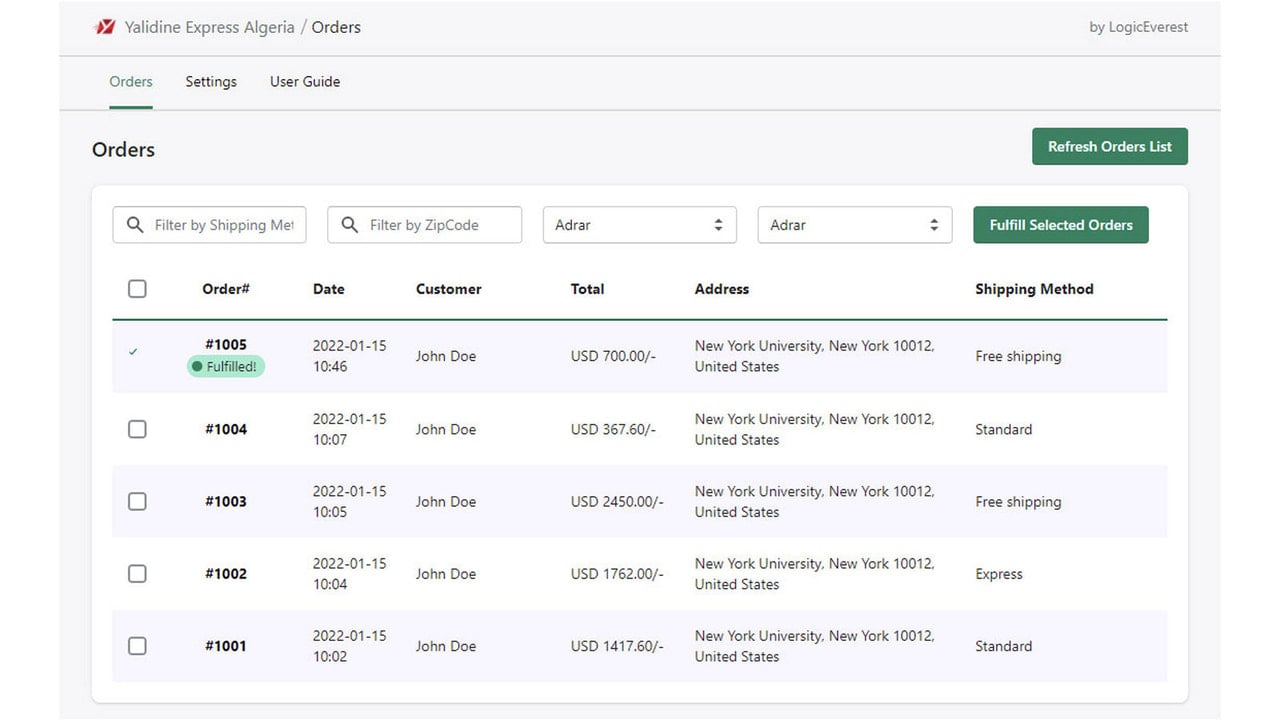
Task: Click date 2022-01-15 10:46
Action: [349, 356]
